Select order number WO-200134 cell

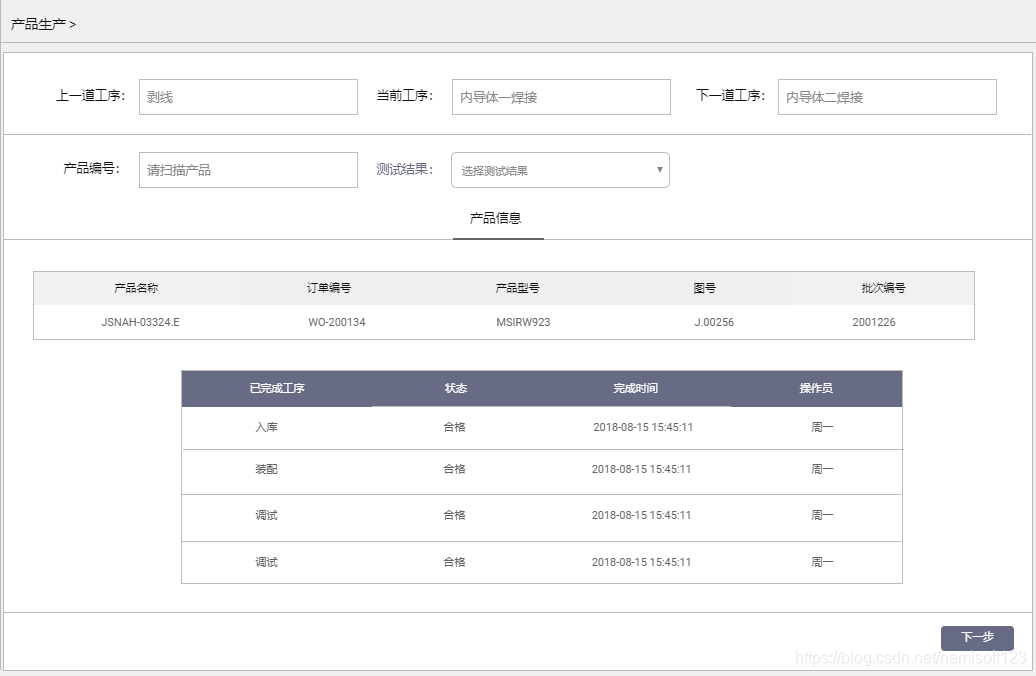coord(337,322)
